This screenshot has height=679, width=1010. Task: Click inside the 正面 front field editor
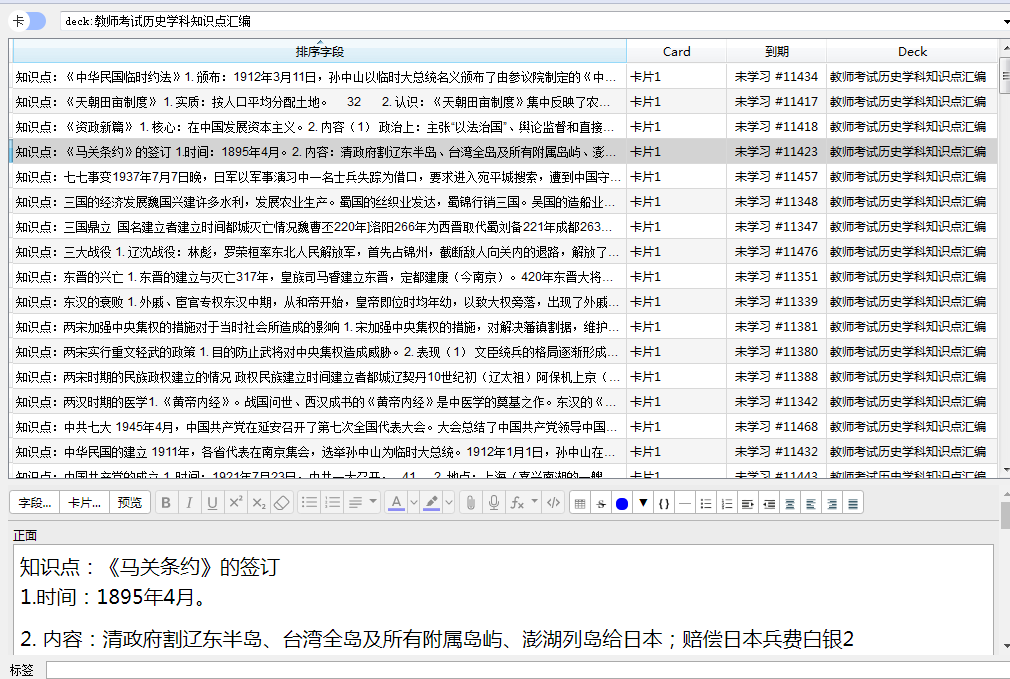[x=503, y=600]
